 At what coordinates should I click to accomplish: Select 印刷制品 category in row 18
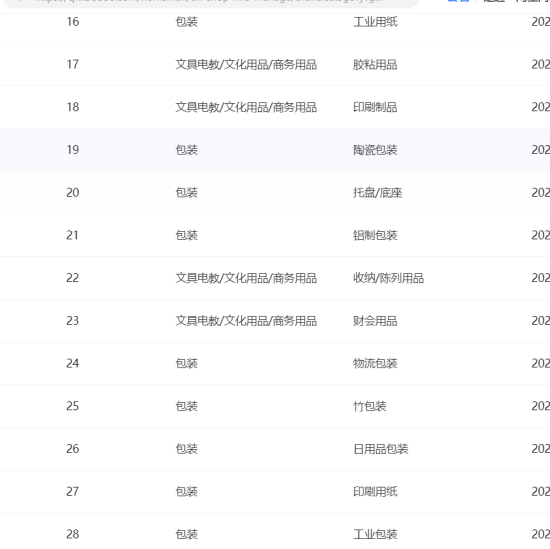(375, 107)
